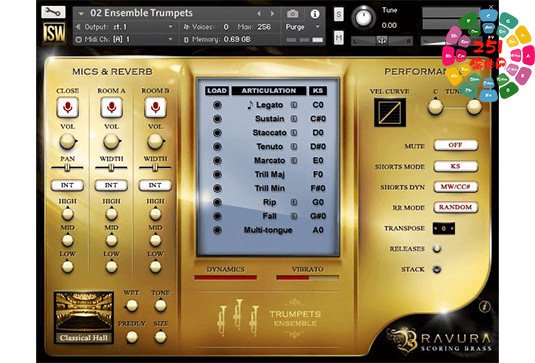535x363 pixels.
Task: Toggle the MUTE OFF button
Action: [x=456, y=145]
